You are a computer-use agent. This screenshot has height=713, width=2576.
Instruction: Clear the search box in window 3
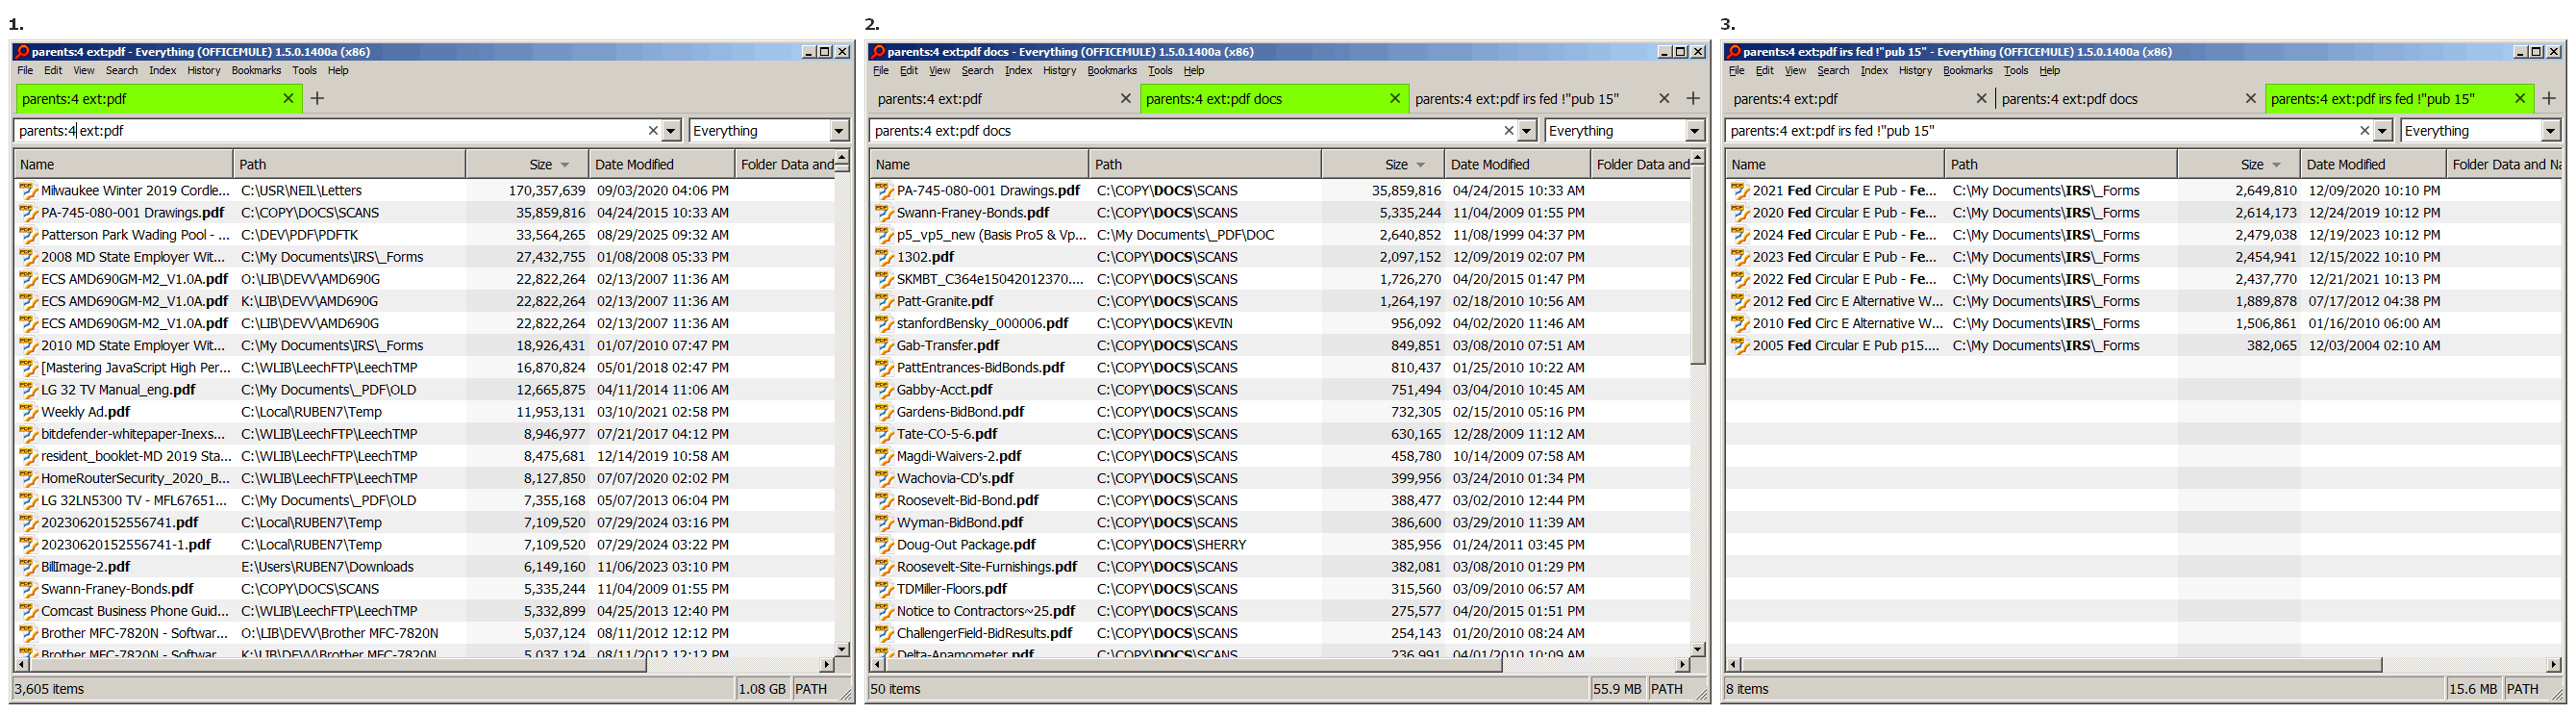[2365, 130]
